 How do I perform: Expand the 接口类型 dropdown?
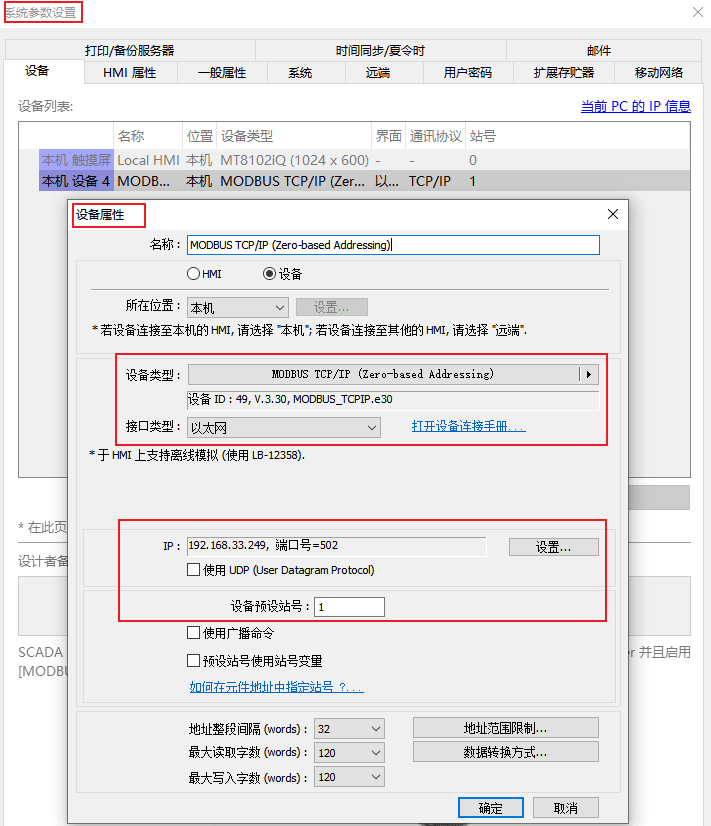[284, 428]
